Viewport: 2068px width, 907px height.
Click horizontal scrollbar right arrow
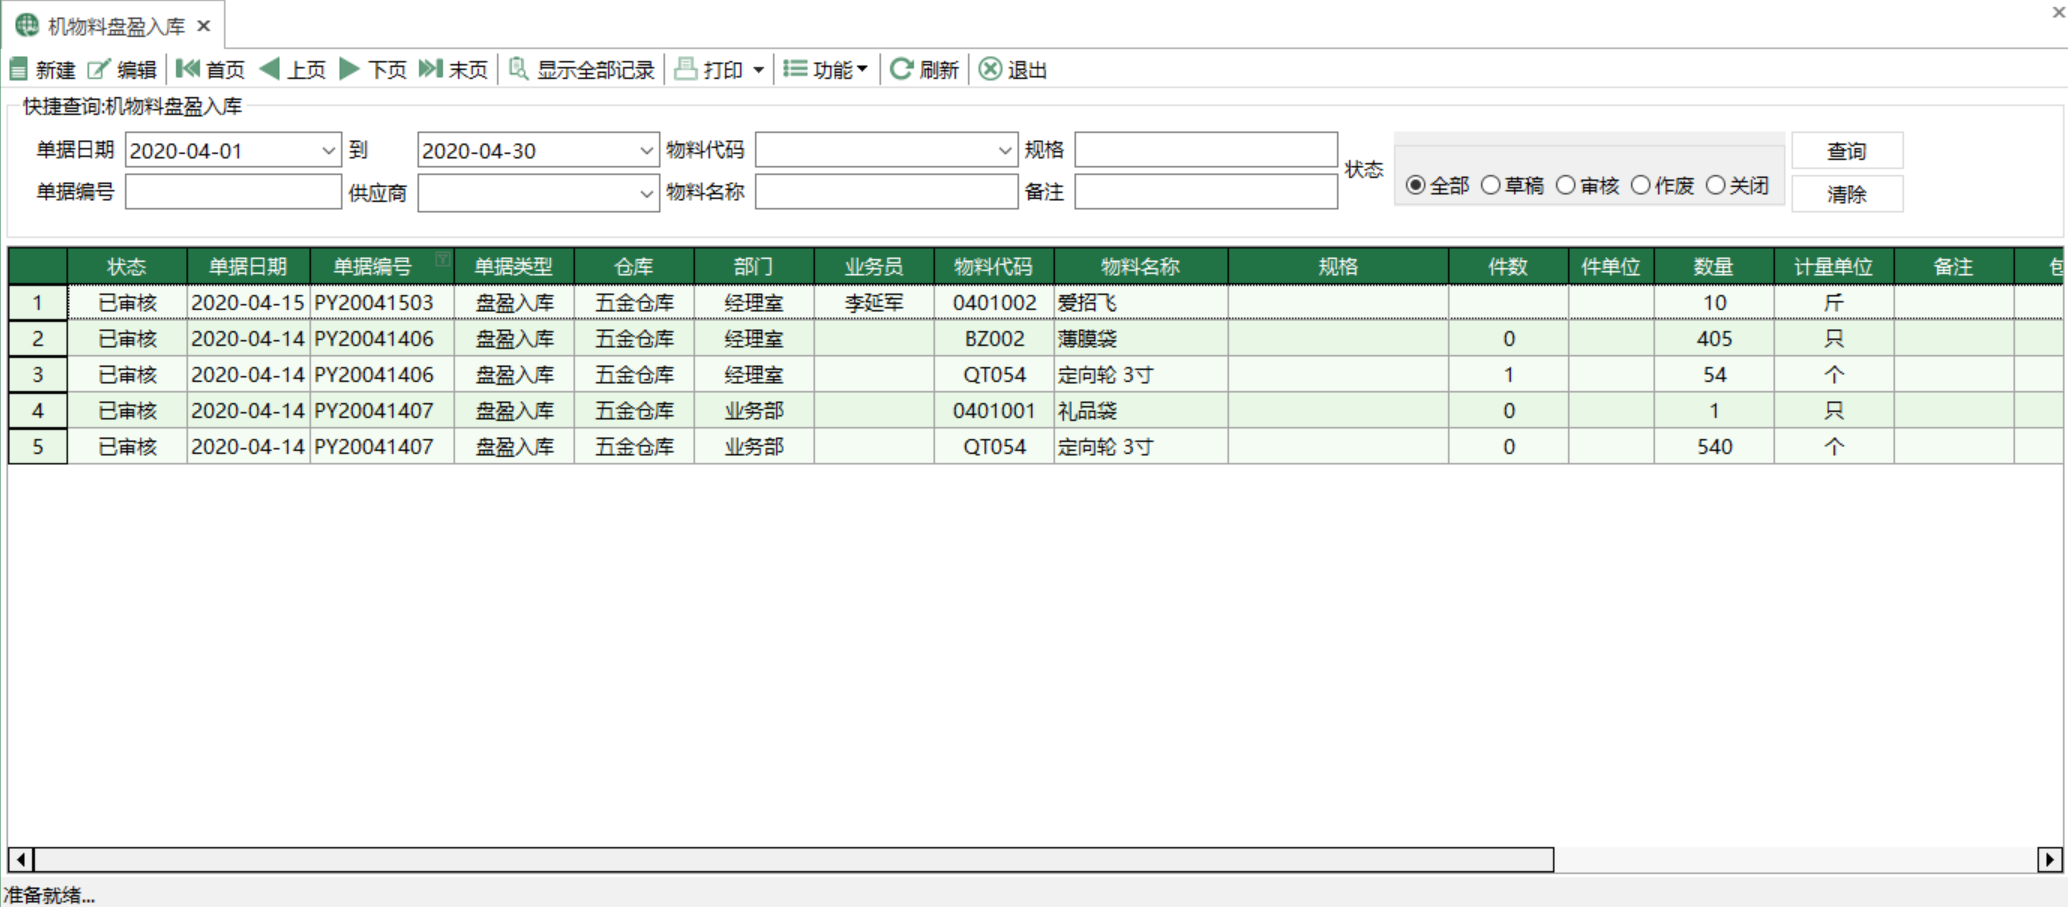coord(2050,859)
